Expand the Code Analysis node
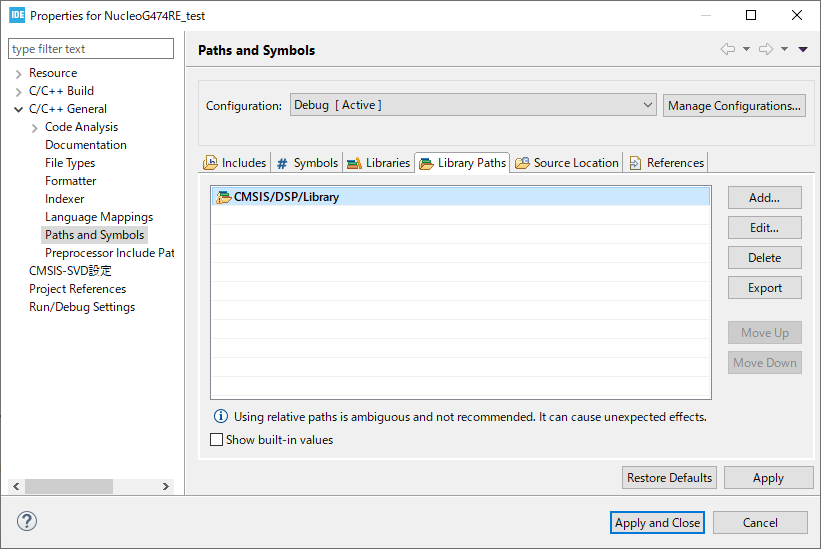This screenshot has width=821, height=549. (x=35, y=127)
